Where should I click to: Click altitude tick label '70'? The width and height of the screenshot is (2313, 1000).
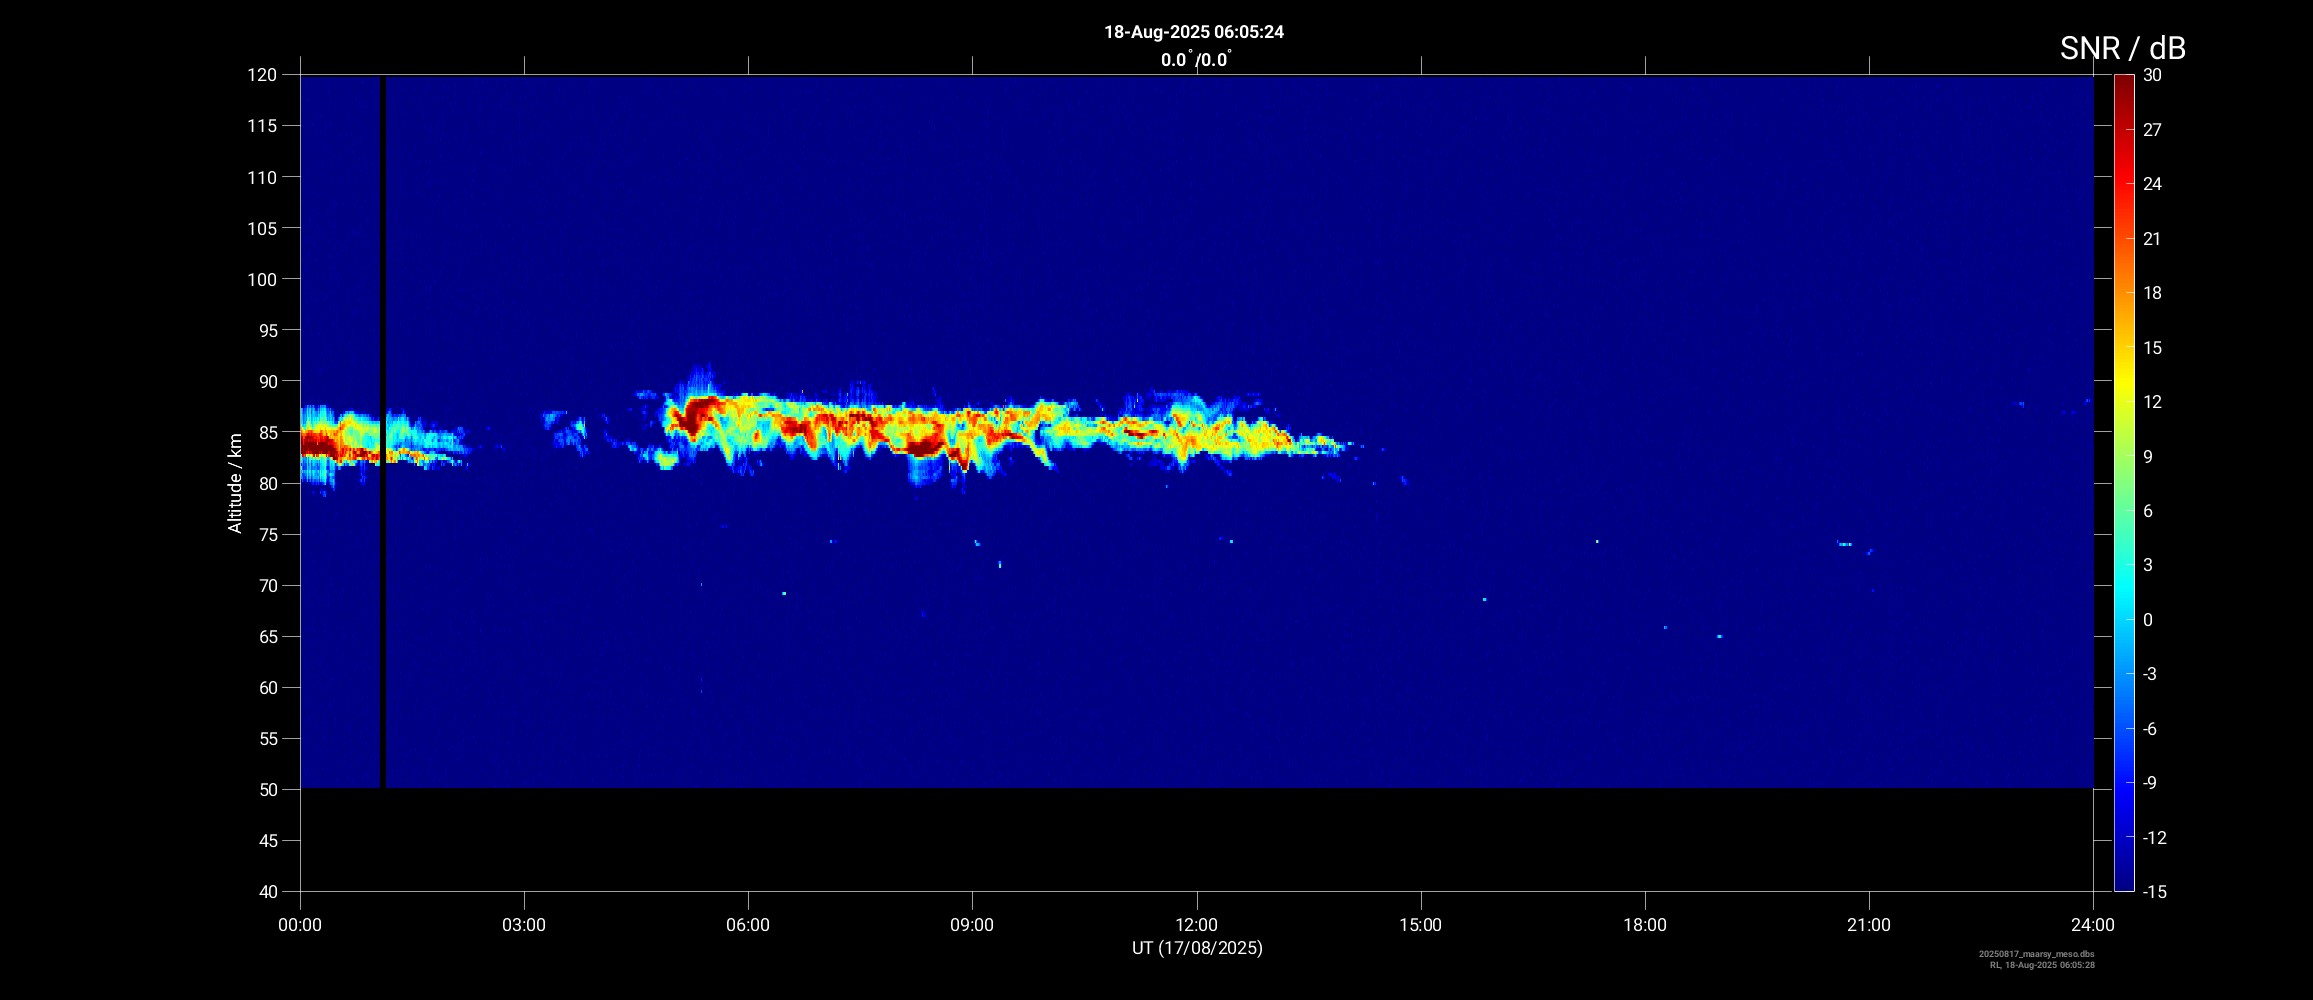pos(267,585)
